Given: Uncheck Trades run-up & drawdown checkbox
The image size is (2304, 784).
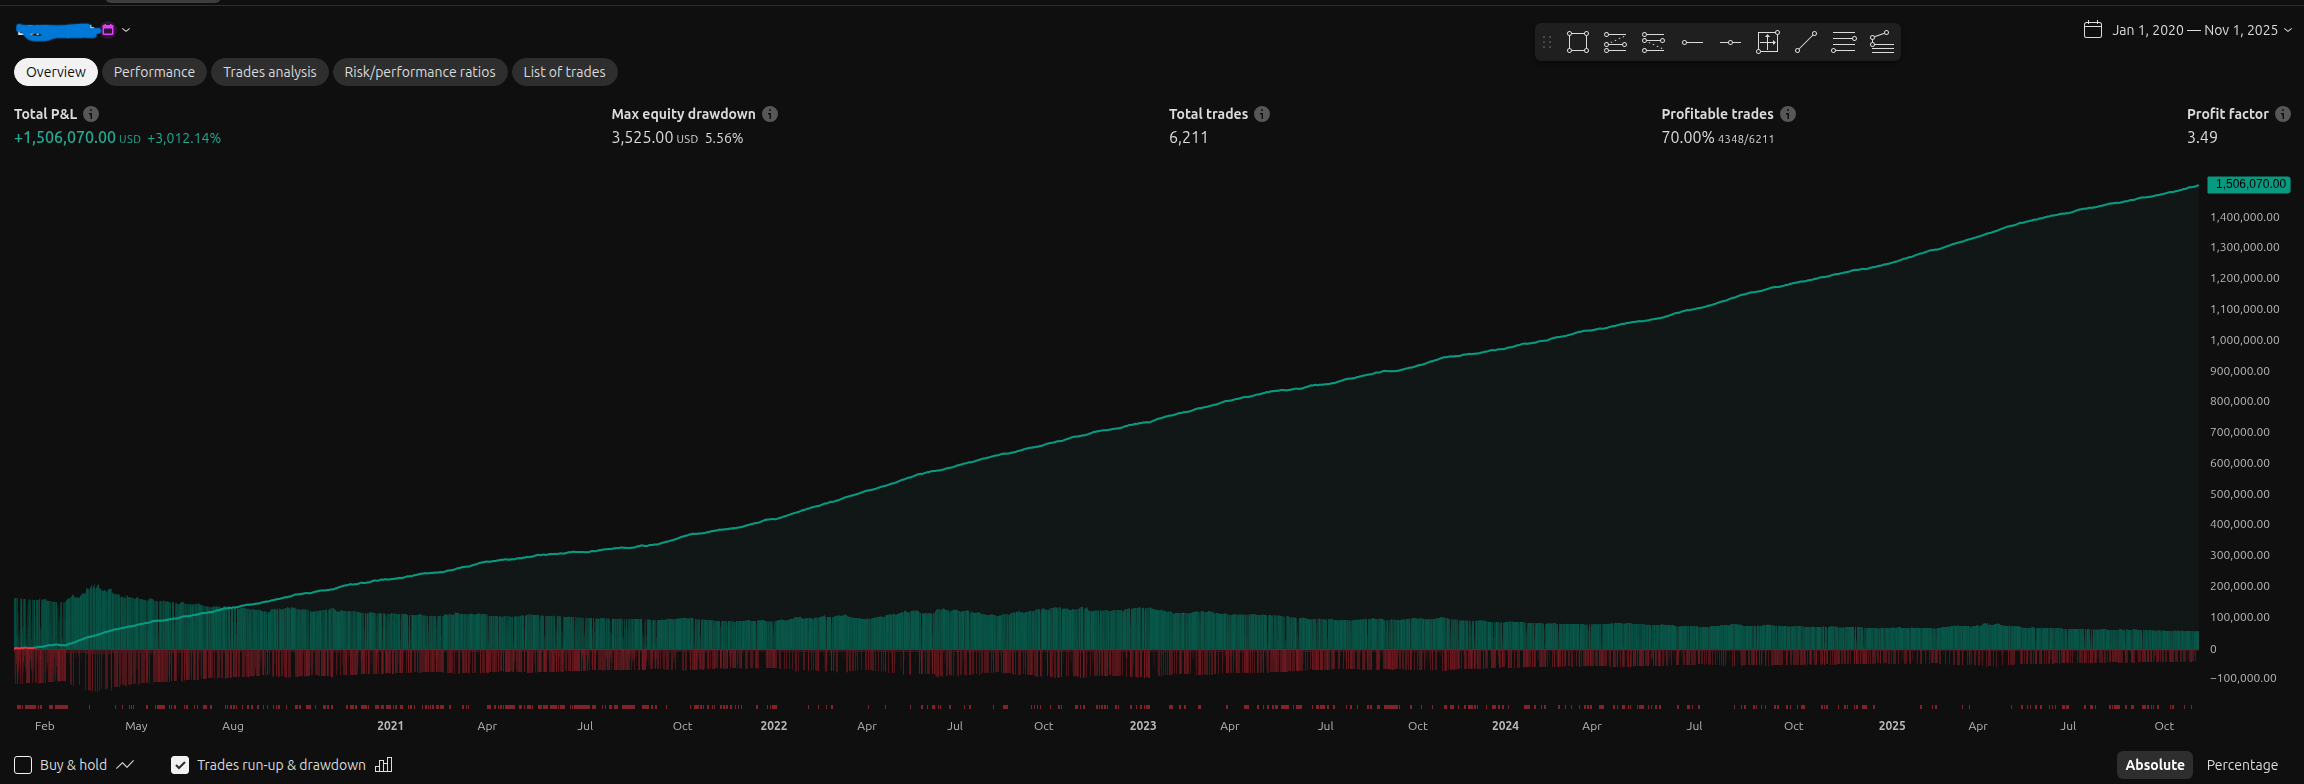Looking at the screenshot, I should point(180,765).
